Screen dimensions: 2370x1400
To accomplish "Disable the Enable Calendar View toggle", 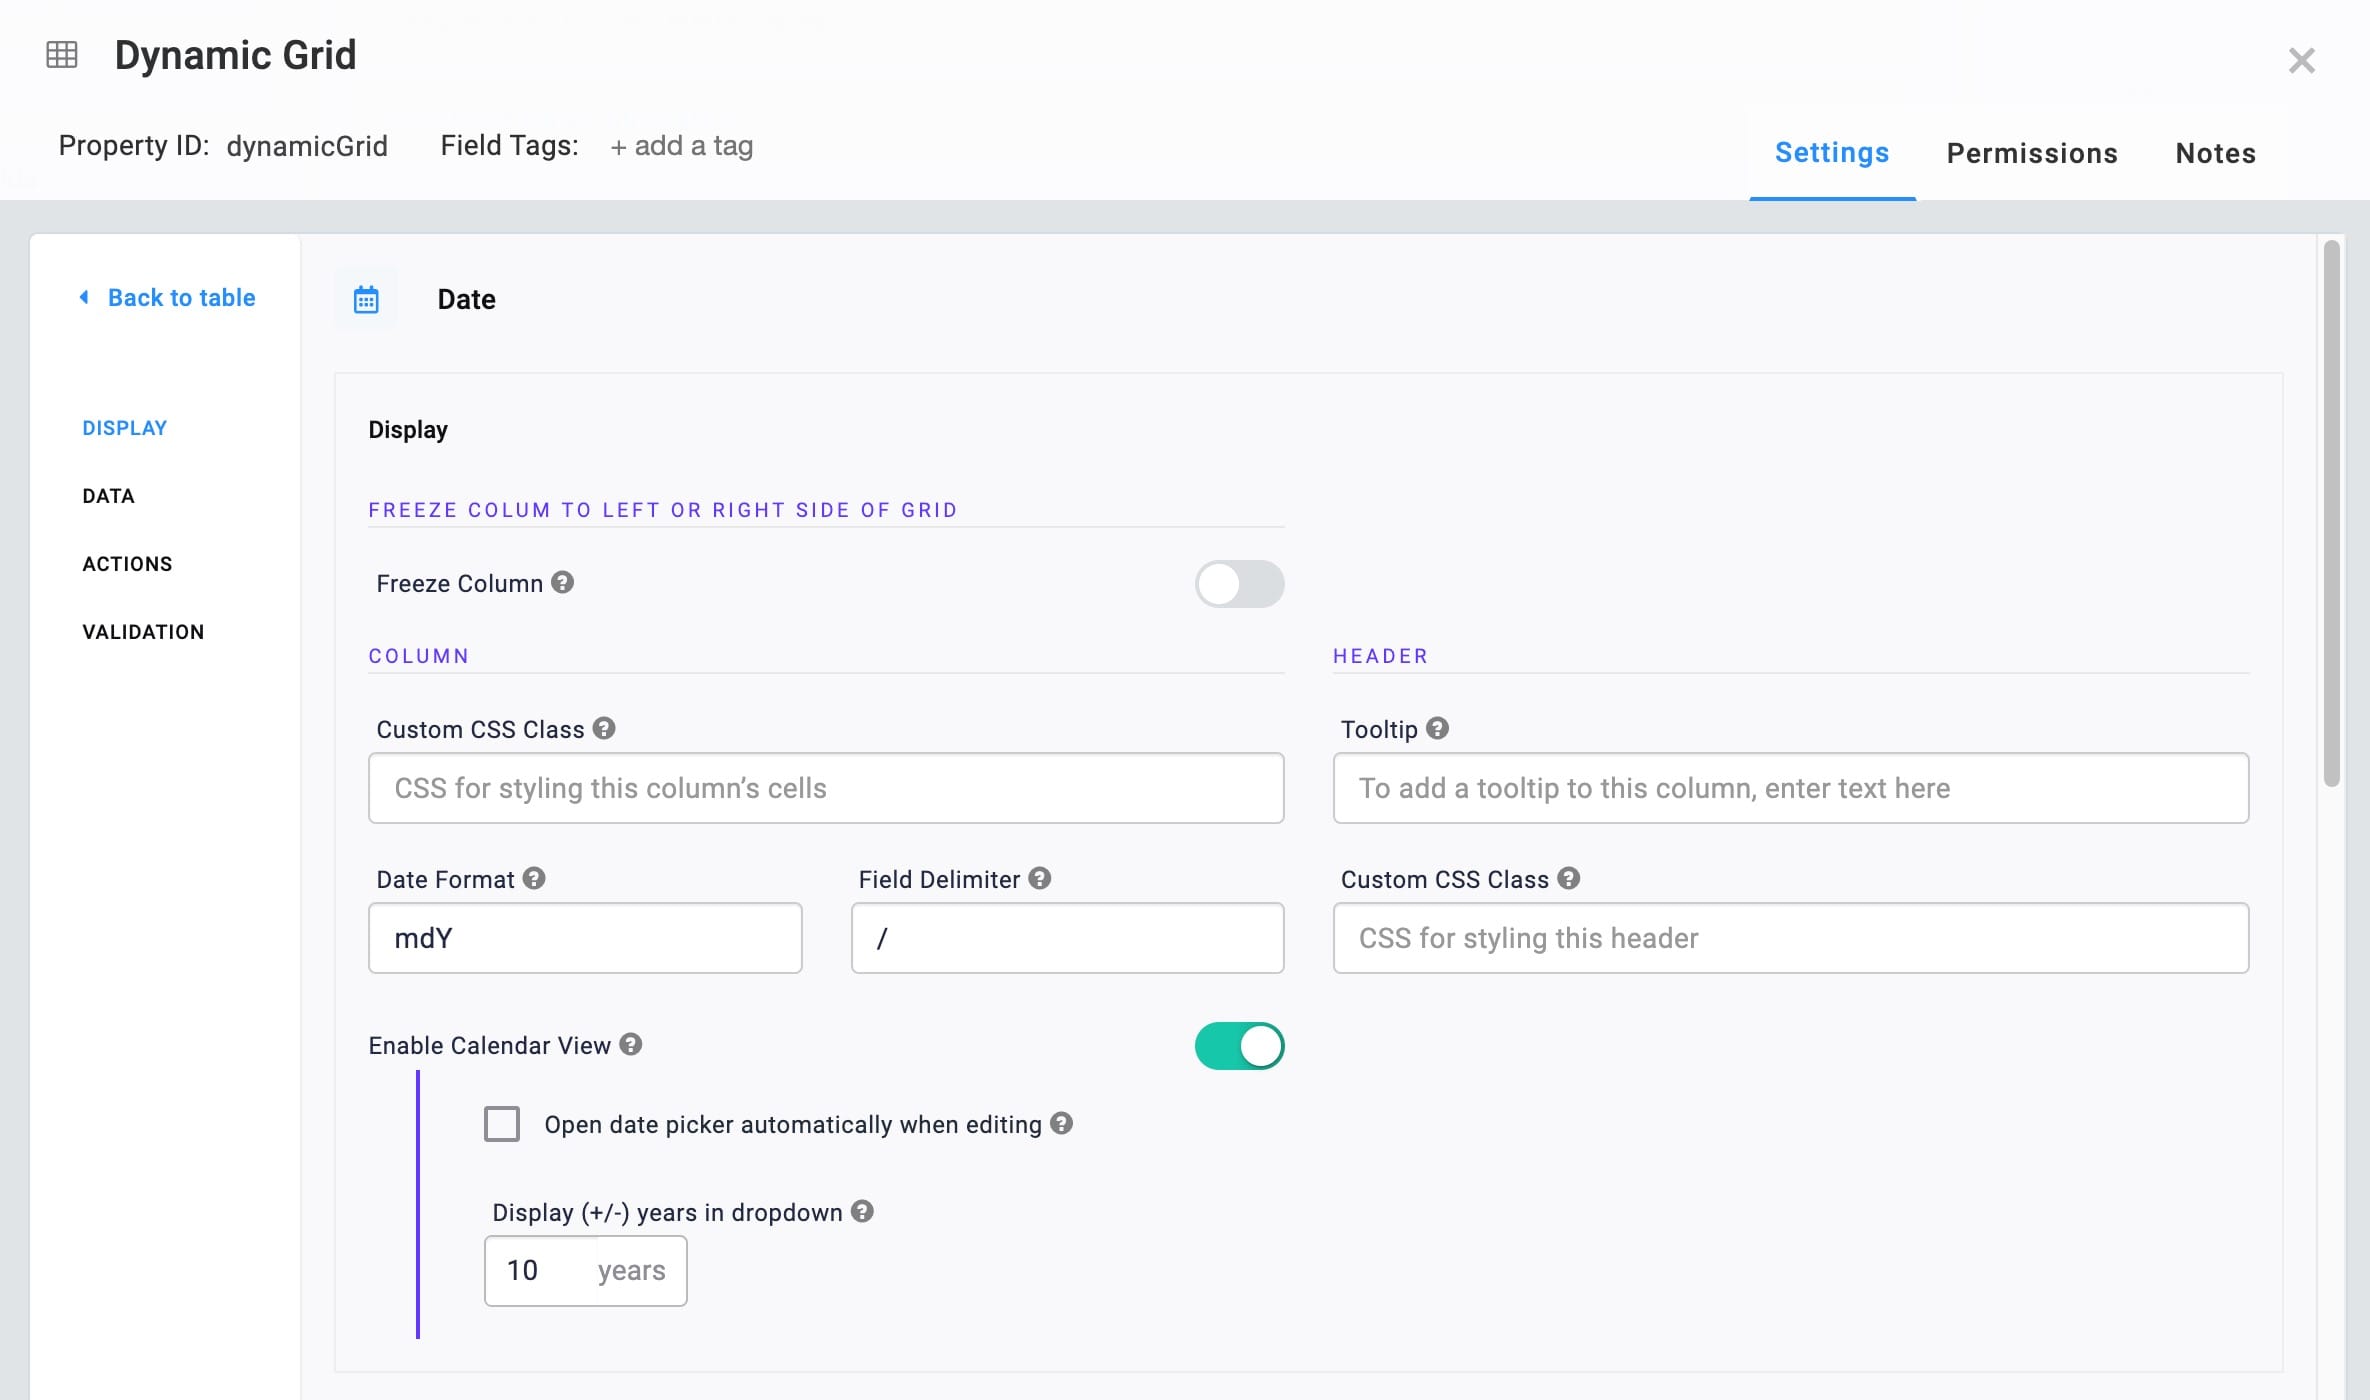I will [1239, 1046].
